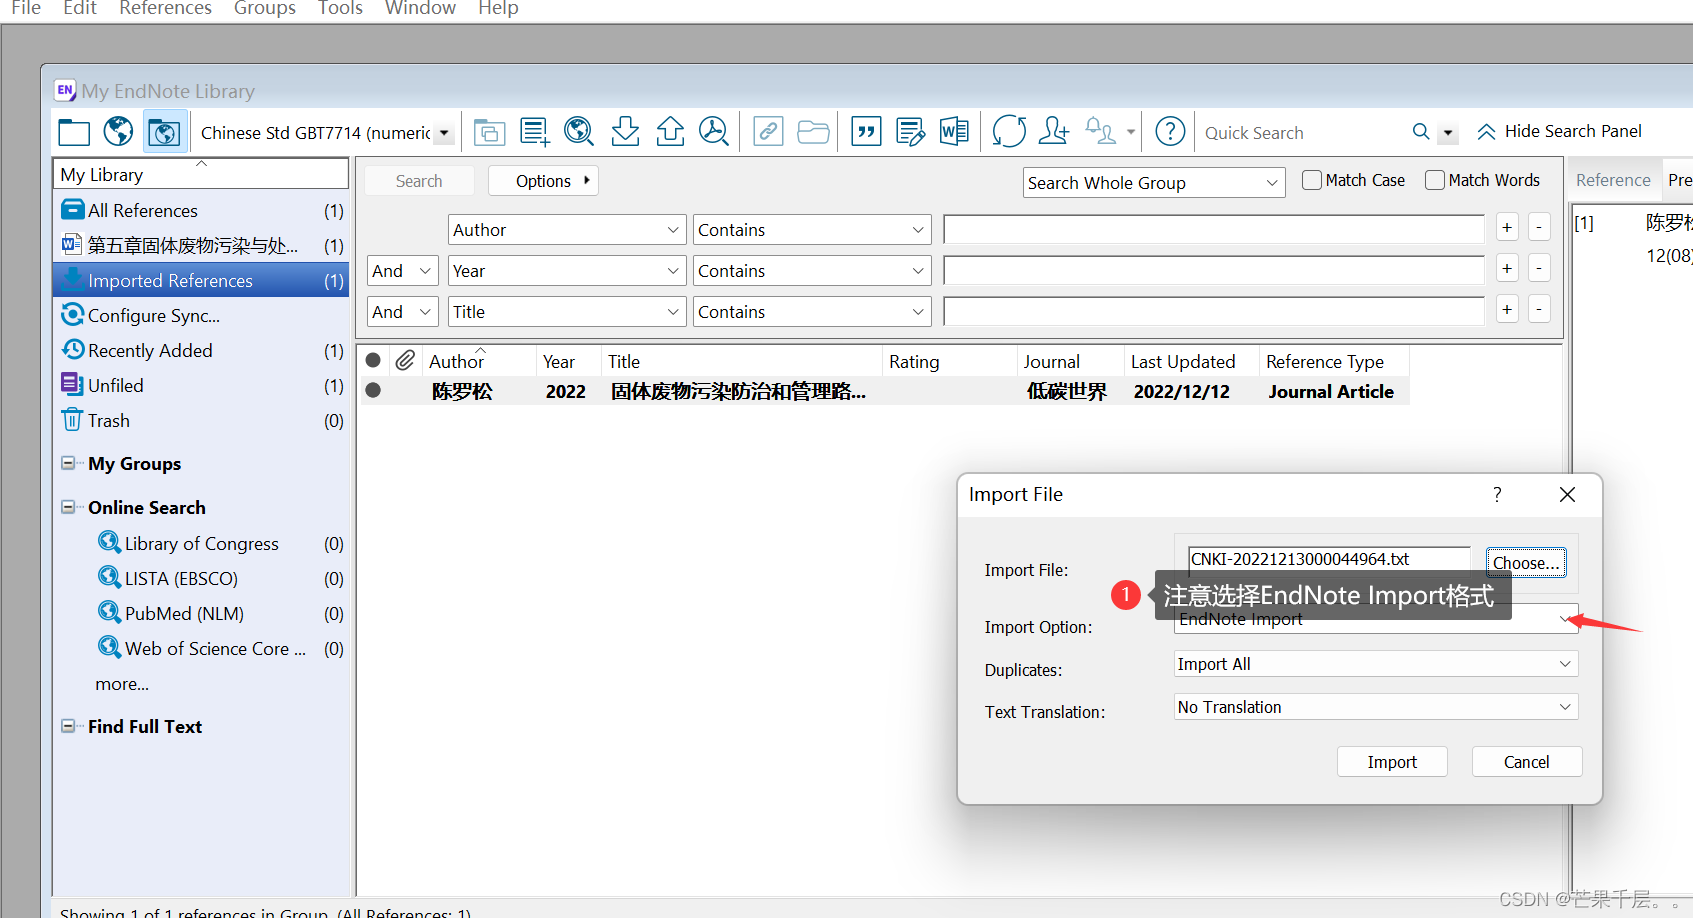Click the Open File folder icon
The height and width of the screenshot is (918, 1693).
click(813, 132)
